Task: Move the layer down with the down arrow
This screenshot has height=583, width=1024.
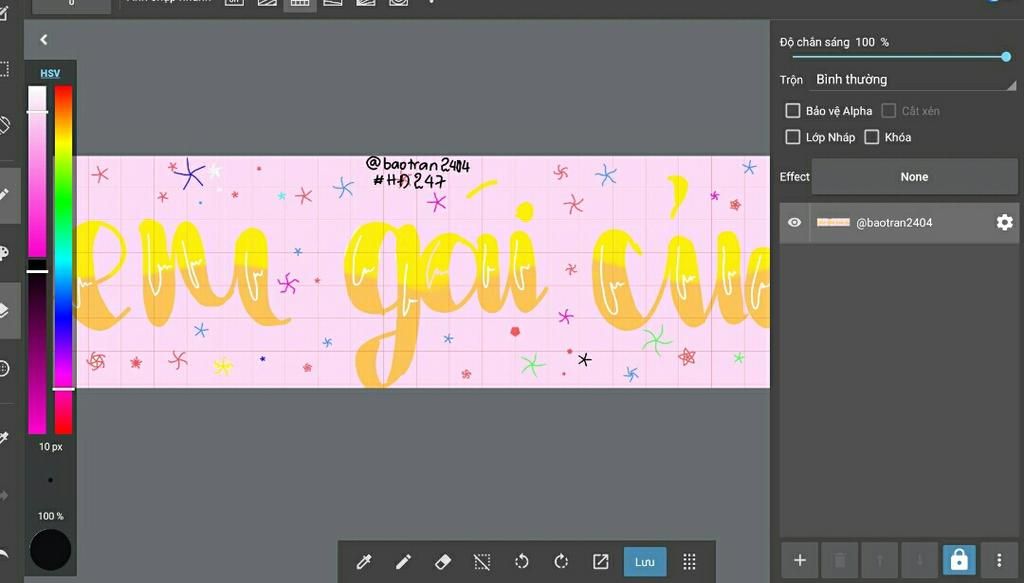Action: click(920, 560)
